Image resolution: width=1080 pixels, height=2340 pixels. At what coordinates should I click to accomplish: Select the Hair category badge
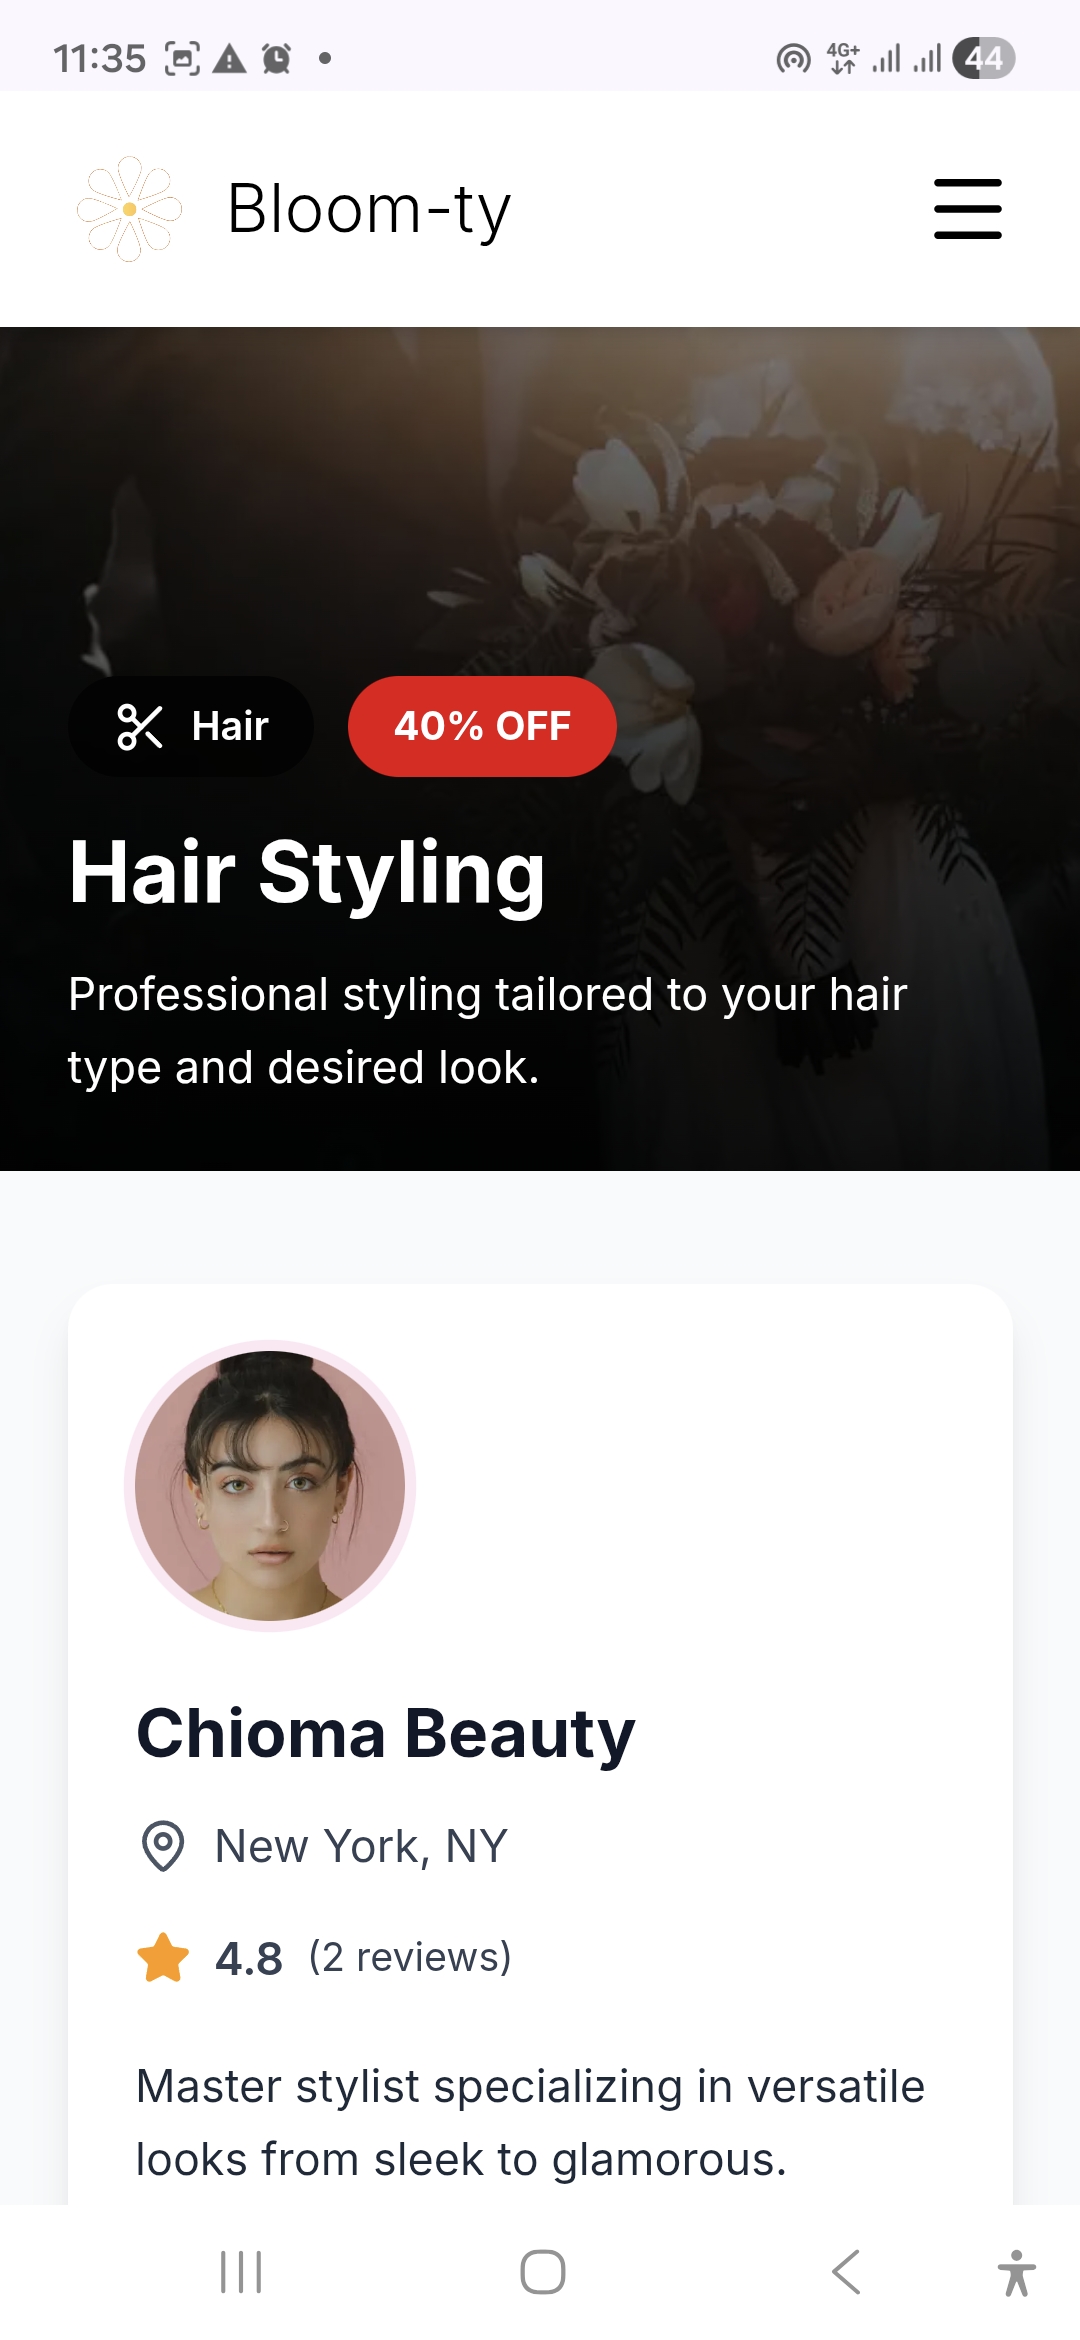coord(191,726)
